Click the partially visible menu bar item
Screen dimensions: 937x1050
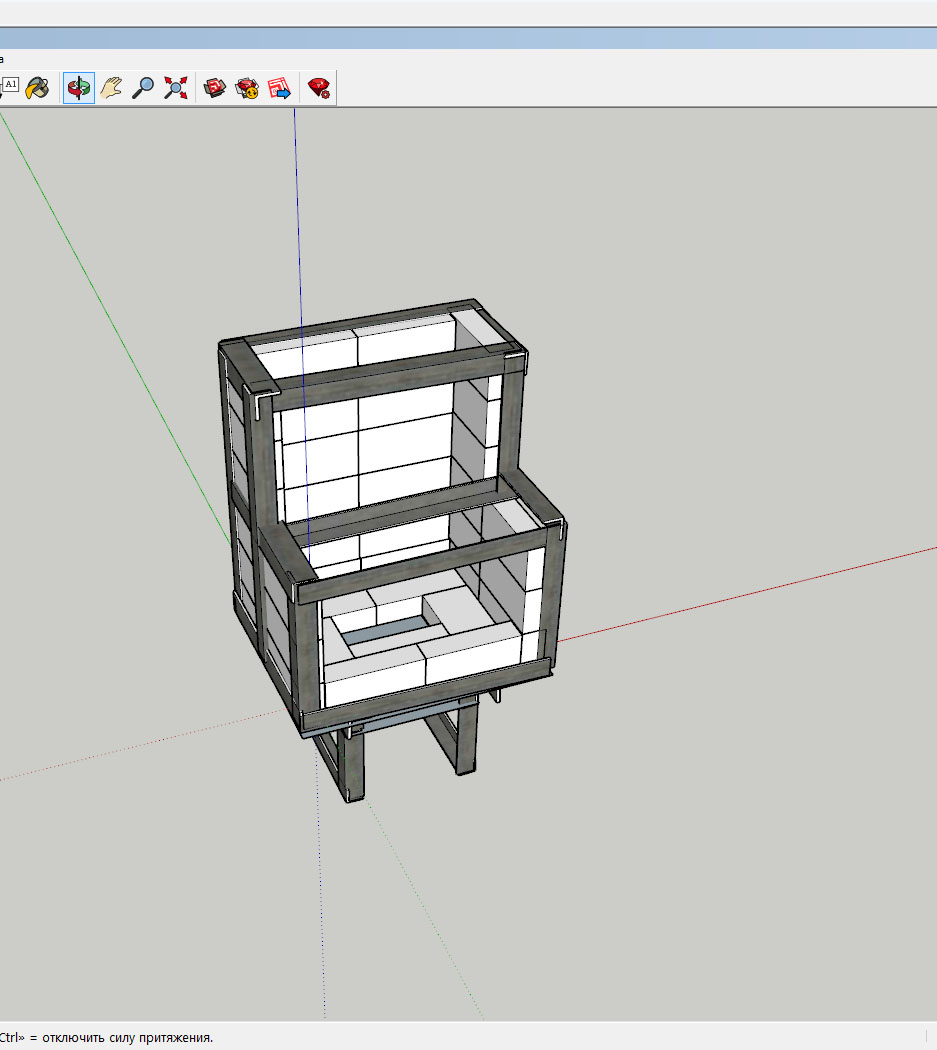(x=2, y=59)
